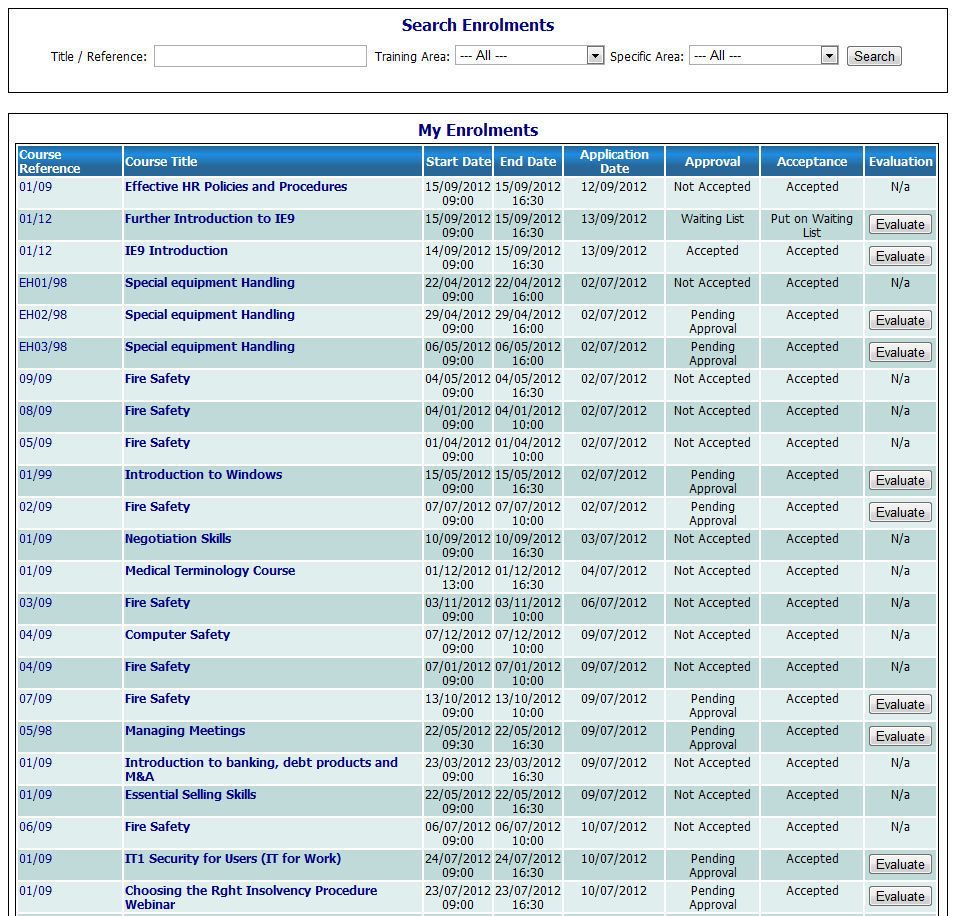This screenshot has width=953, height=916.
Task: Click the Put on Waiting List acceptance cell
Action: pos(812,226)
